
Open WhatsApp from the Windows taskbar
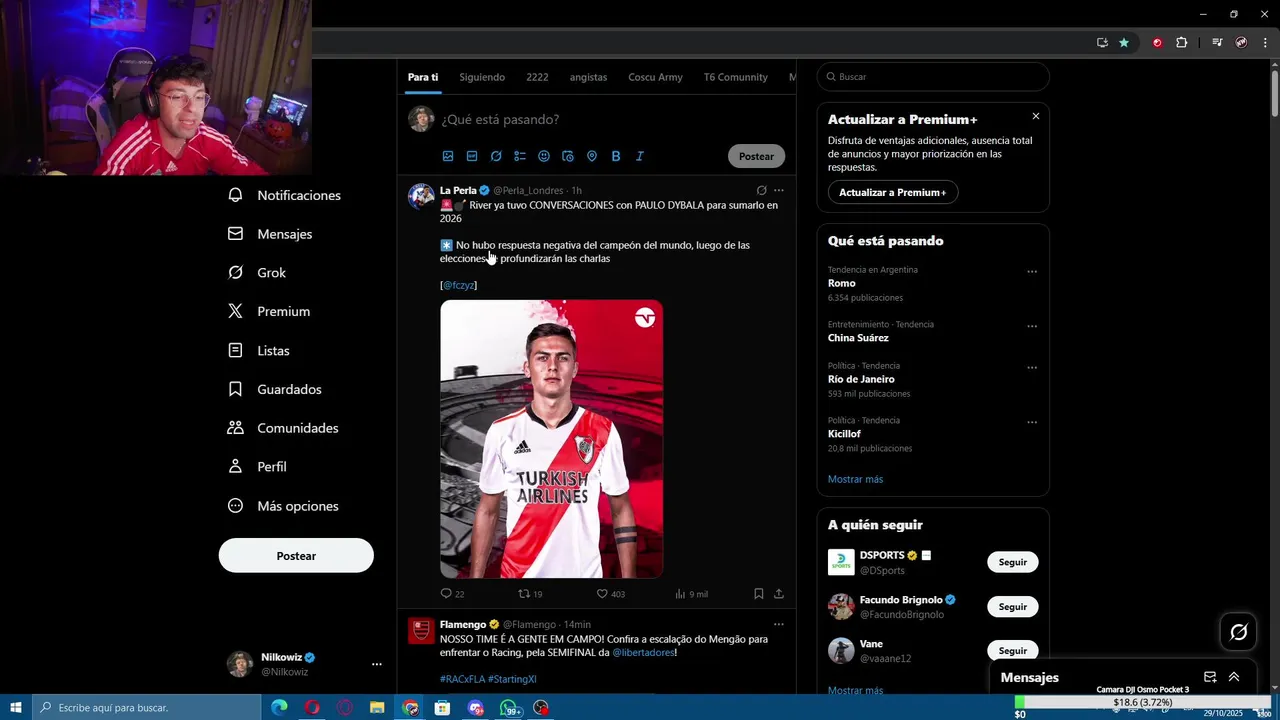509,708
